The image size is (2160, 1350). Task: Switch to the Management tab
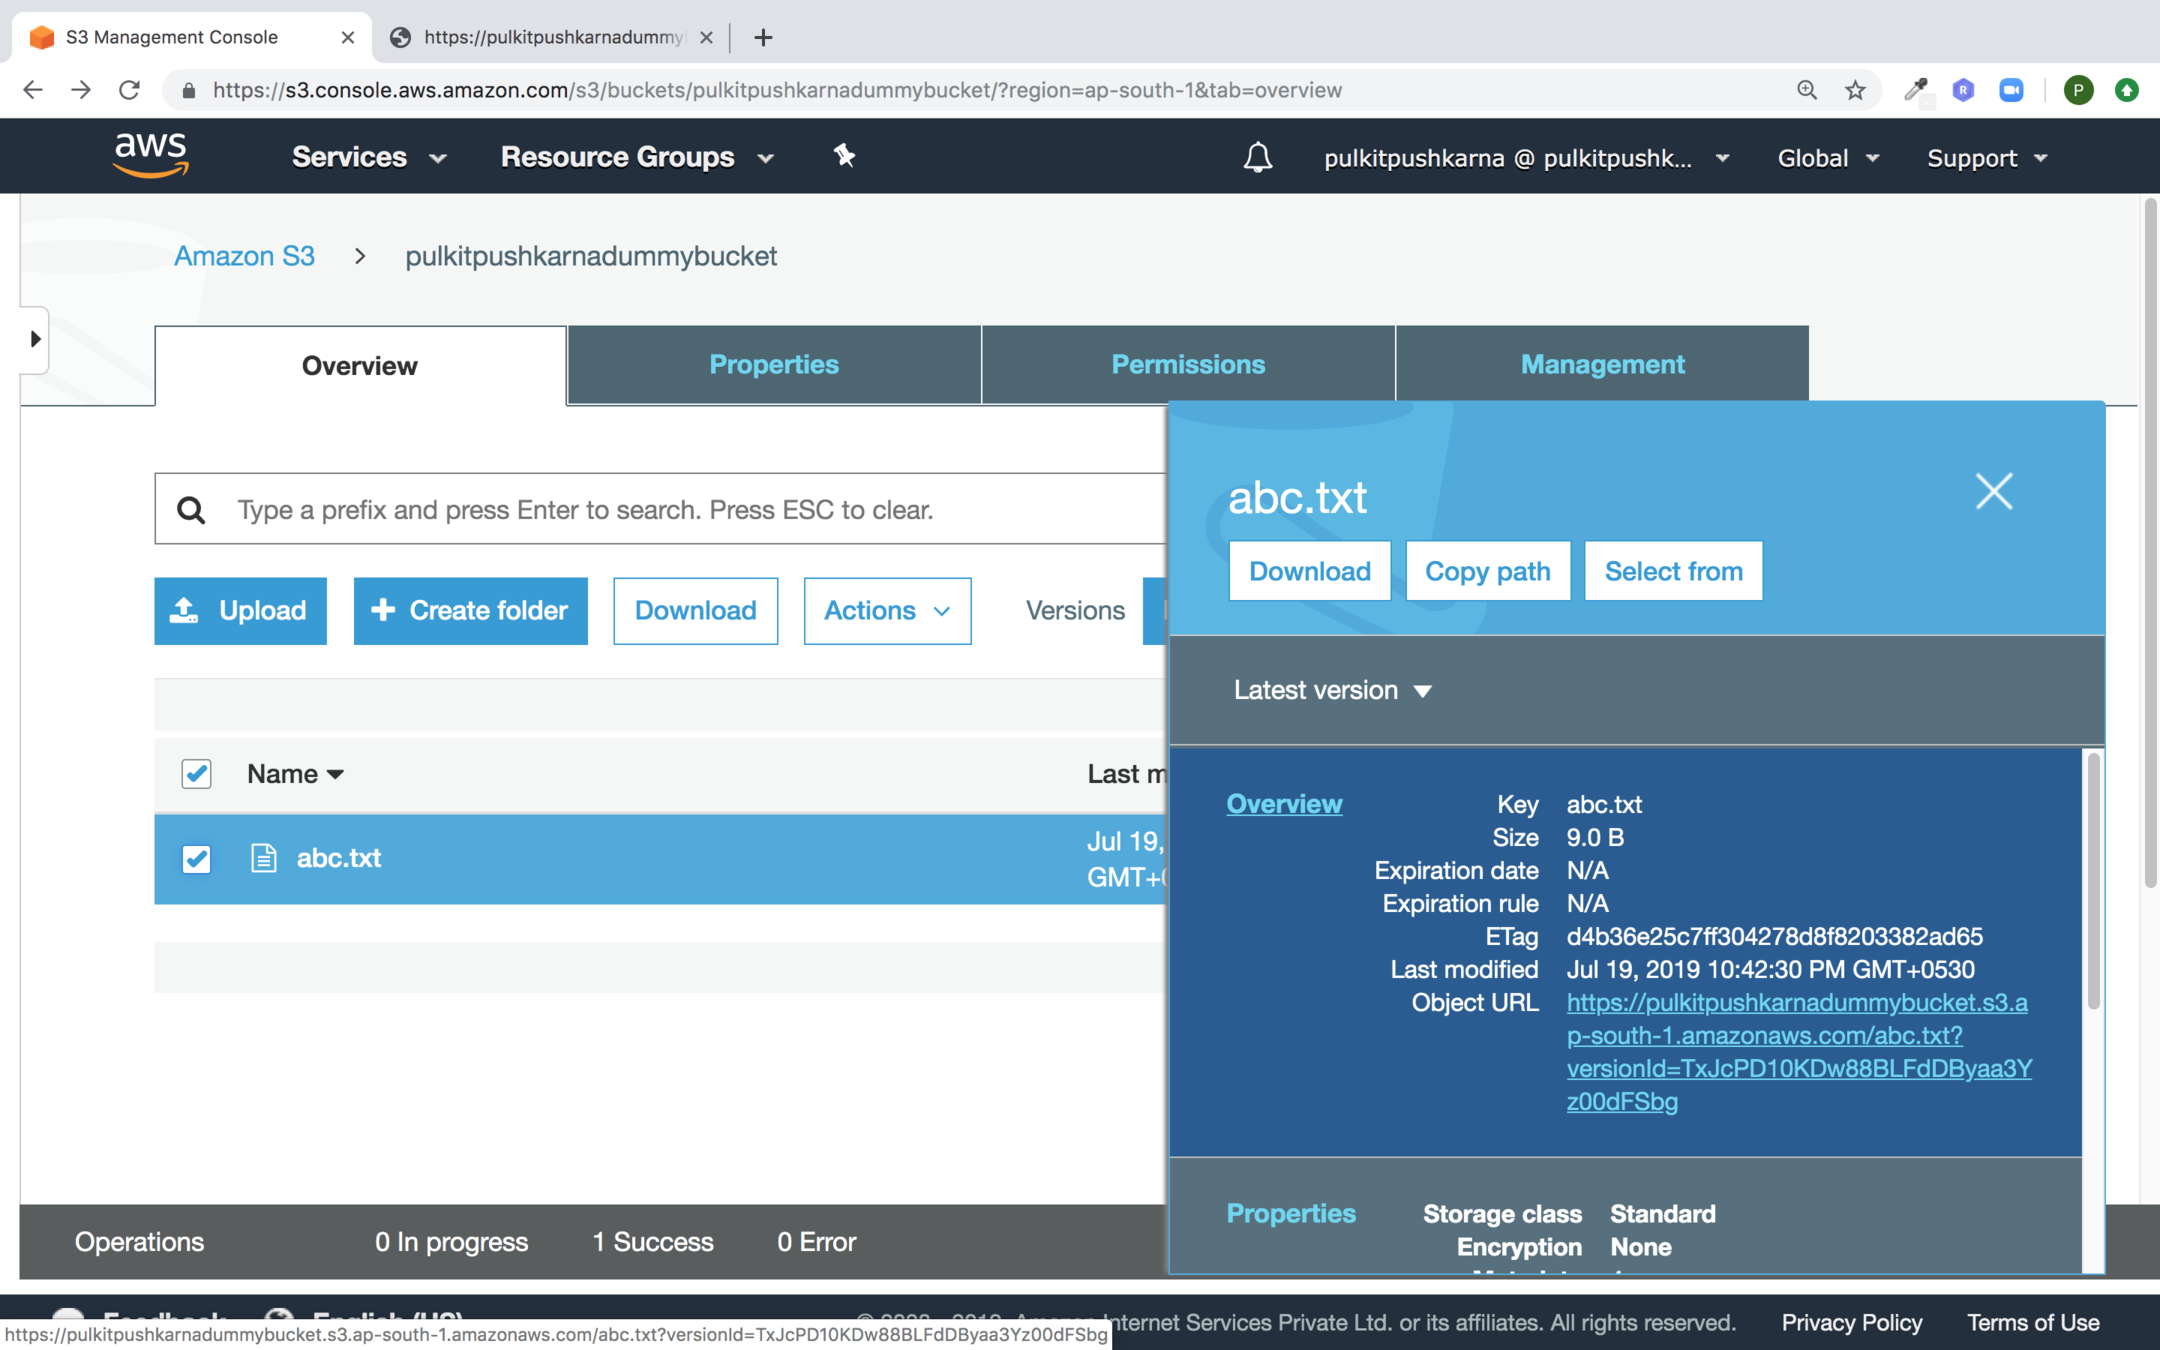1601,365
